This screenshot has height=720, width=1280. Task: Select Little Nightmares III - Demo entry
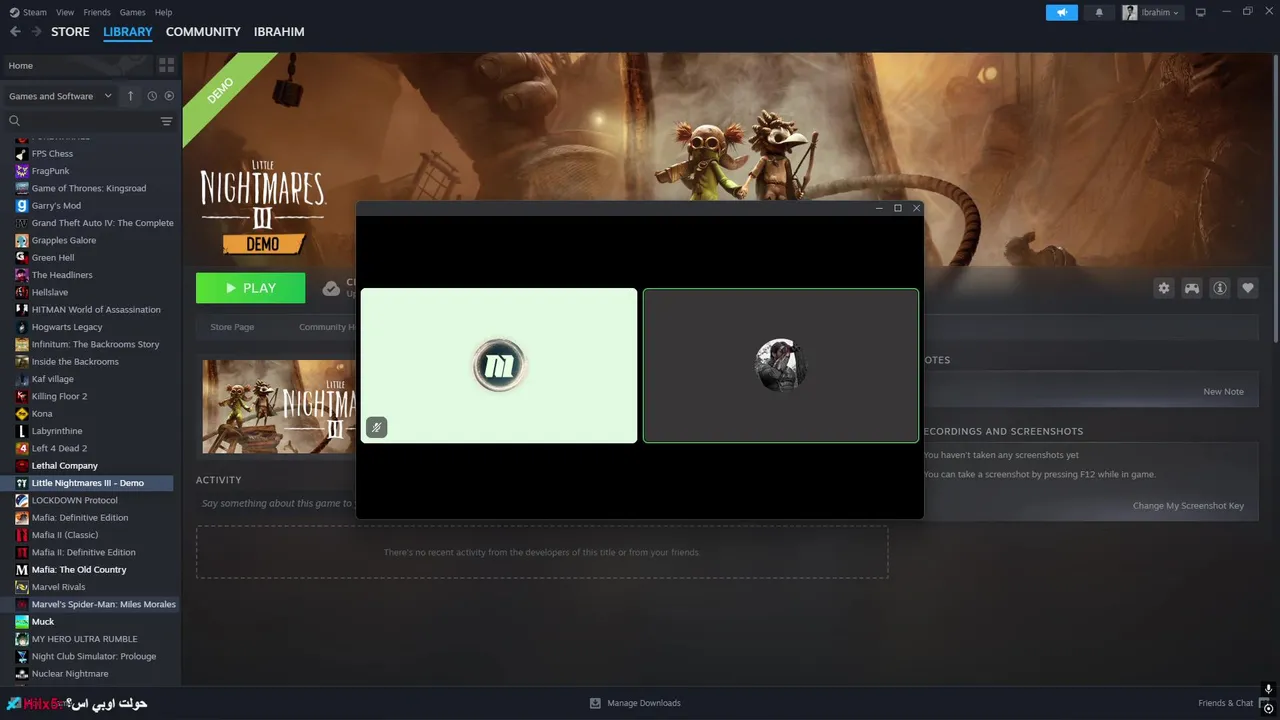(90, 483)
